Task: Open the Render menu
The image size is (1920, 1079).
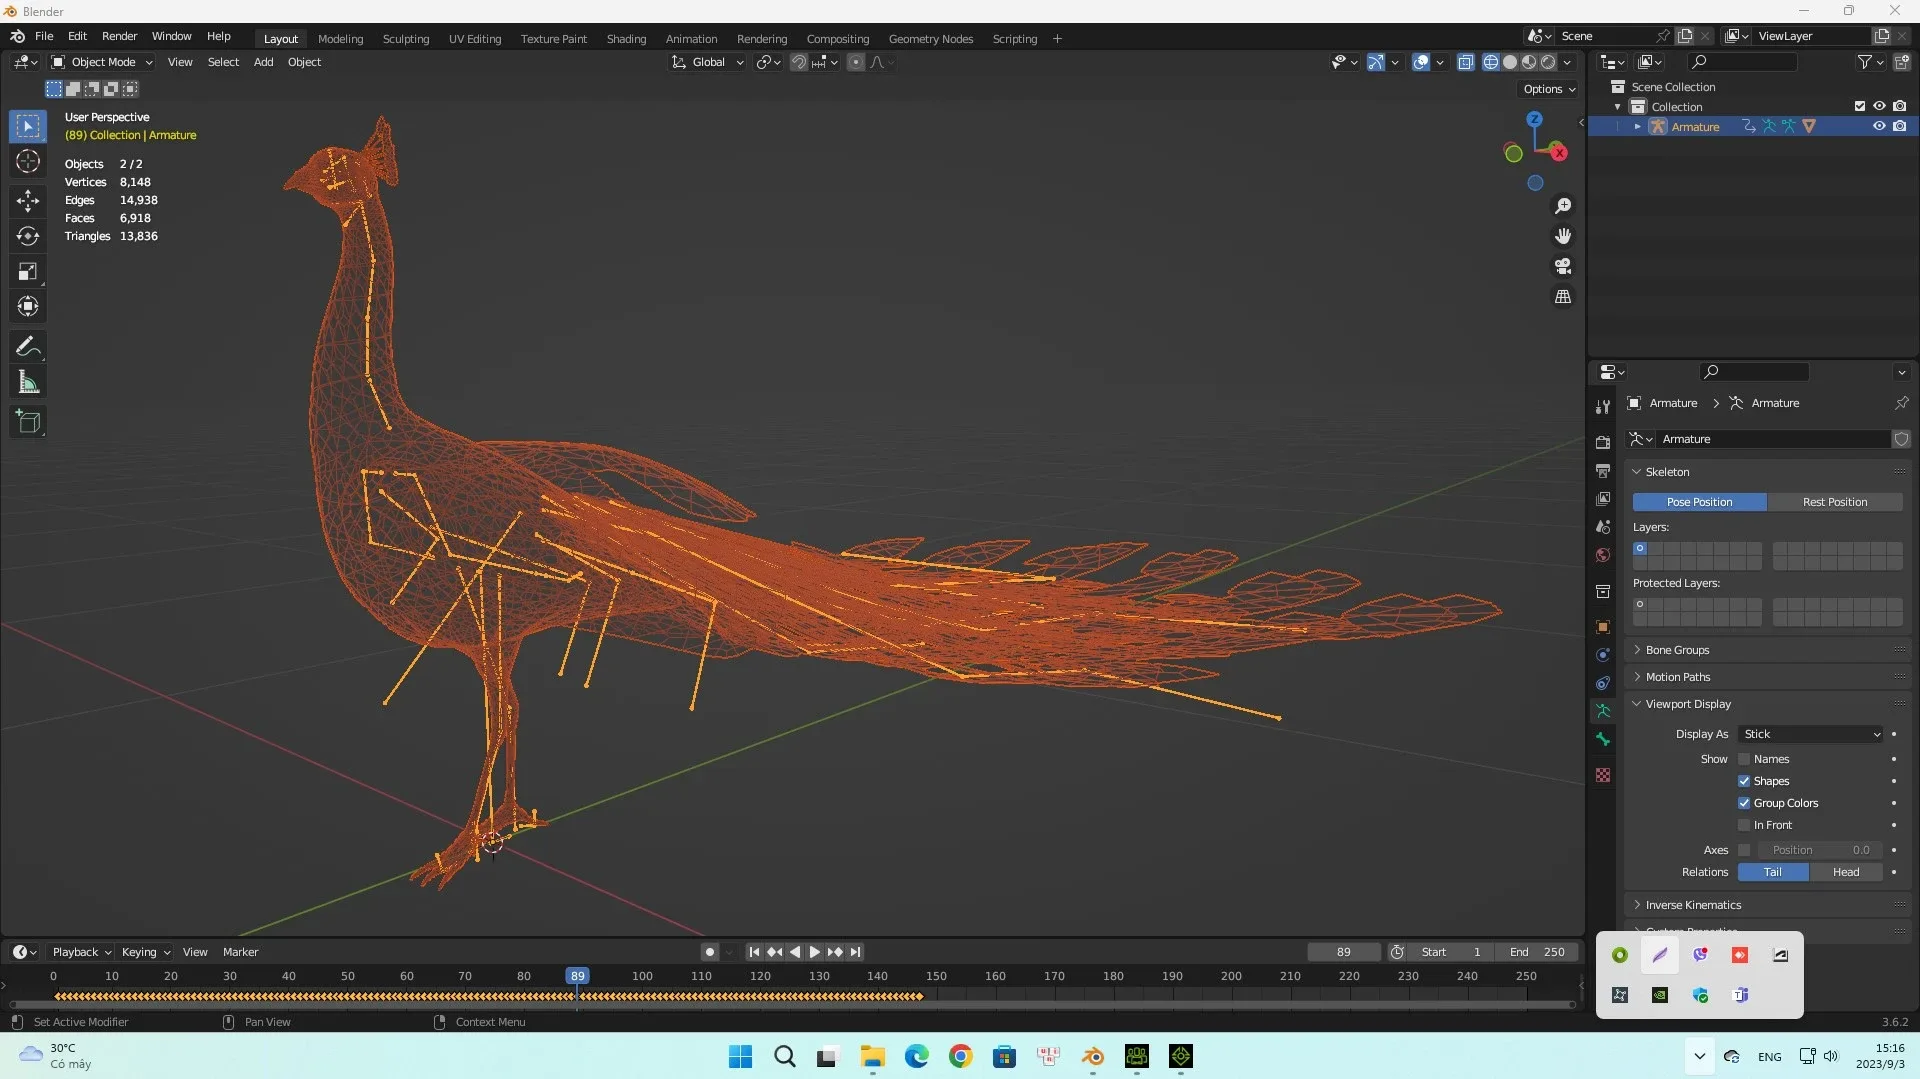Action: click(119, 36)
